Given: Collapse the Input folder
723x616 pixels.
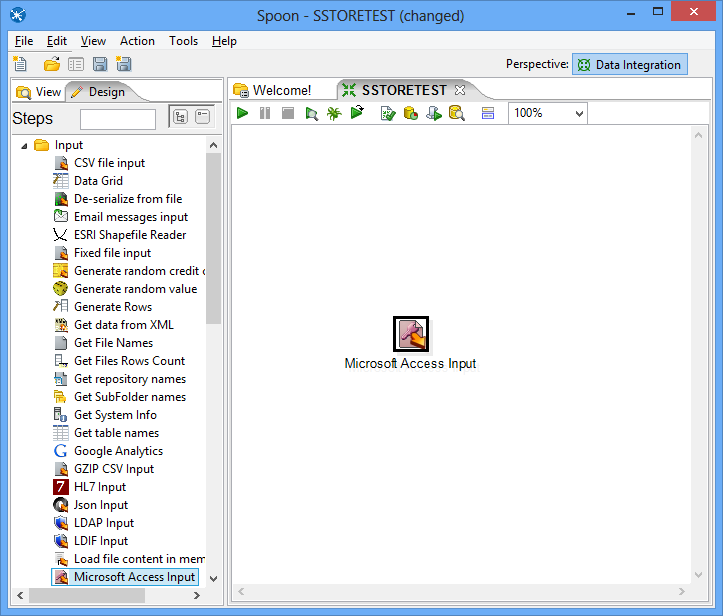Looking at the screenshot, I should click(24, 146).
